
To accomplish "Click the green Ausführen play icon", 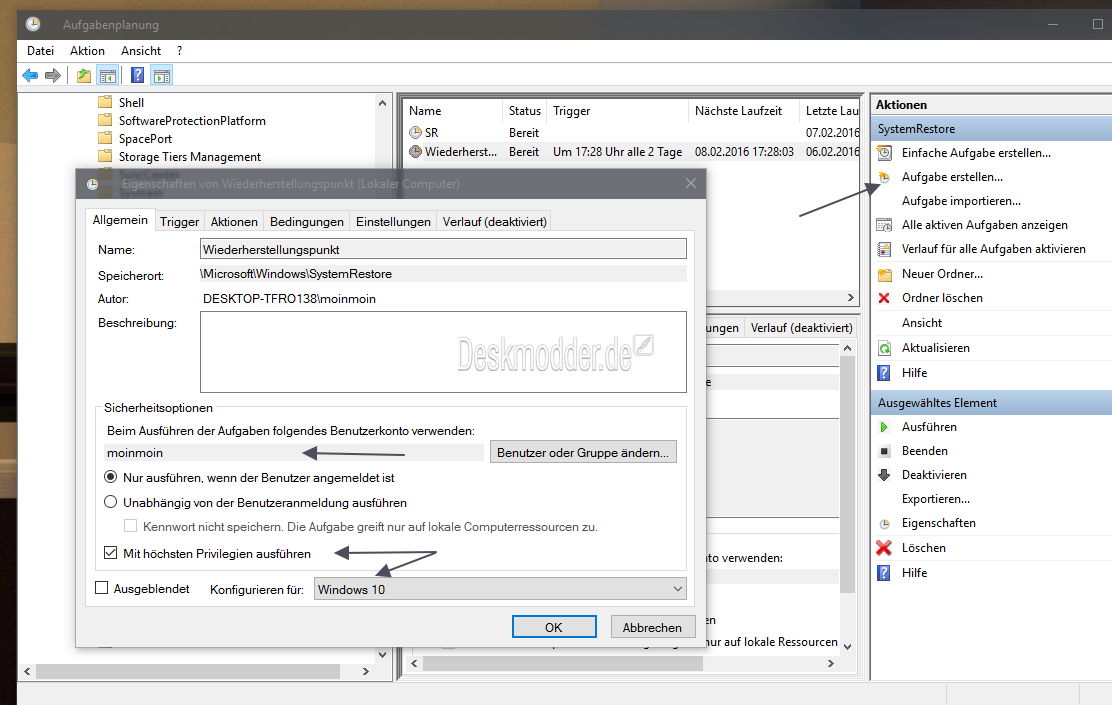I will point(884,427).
